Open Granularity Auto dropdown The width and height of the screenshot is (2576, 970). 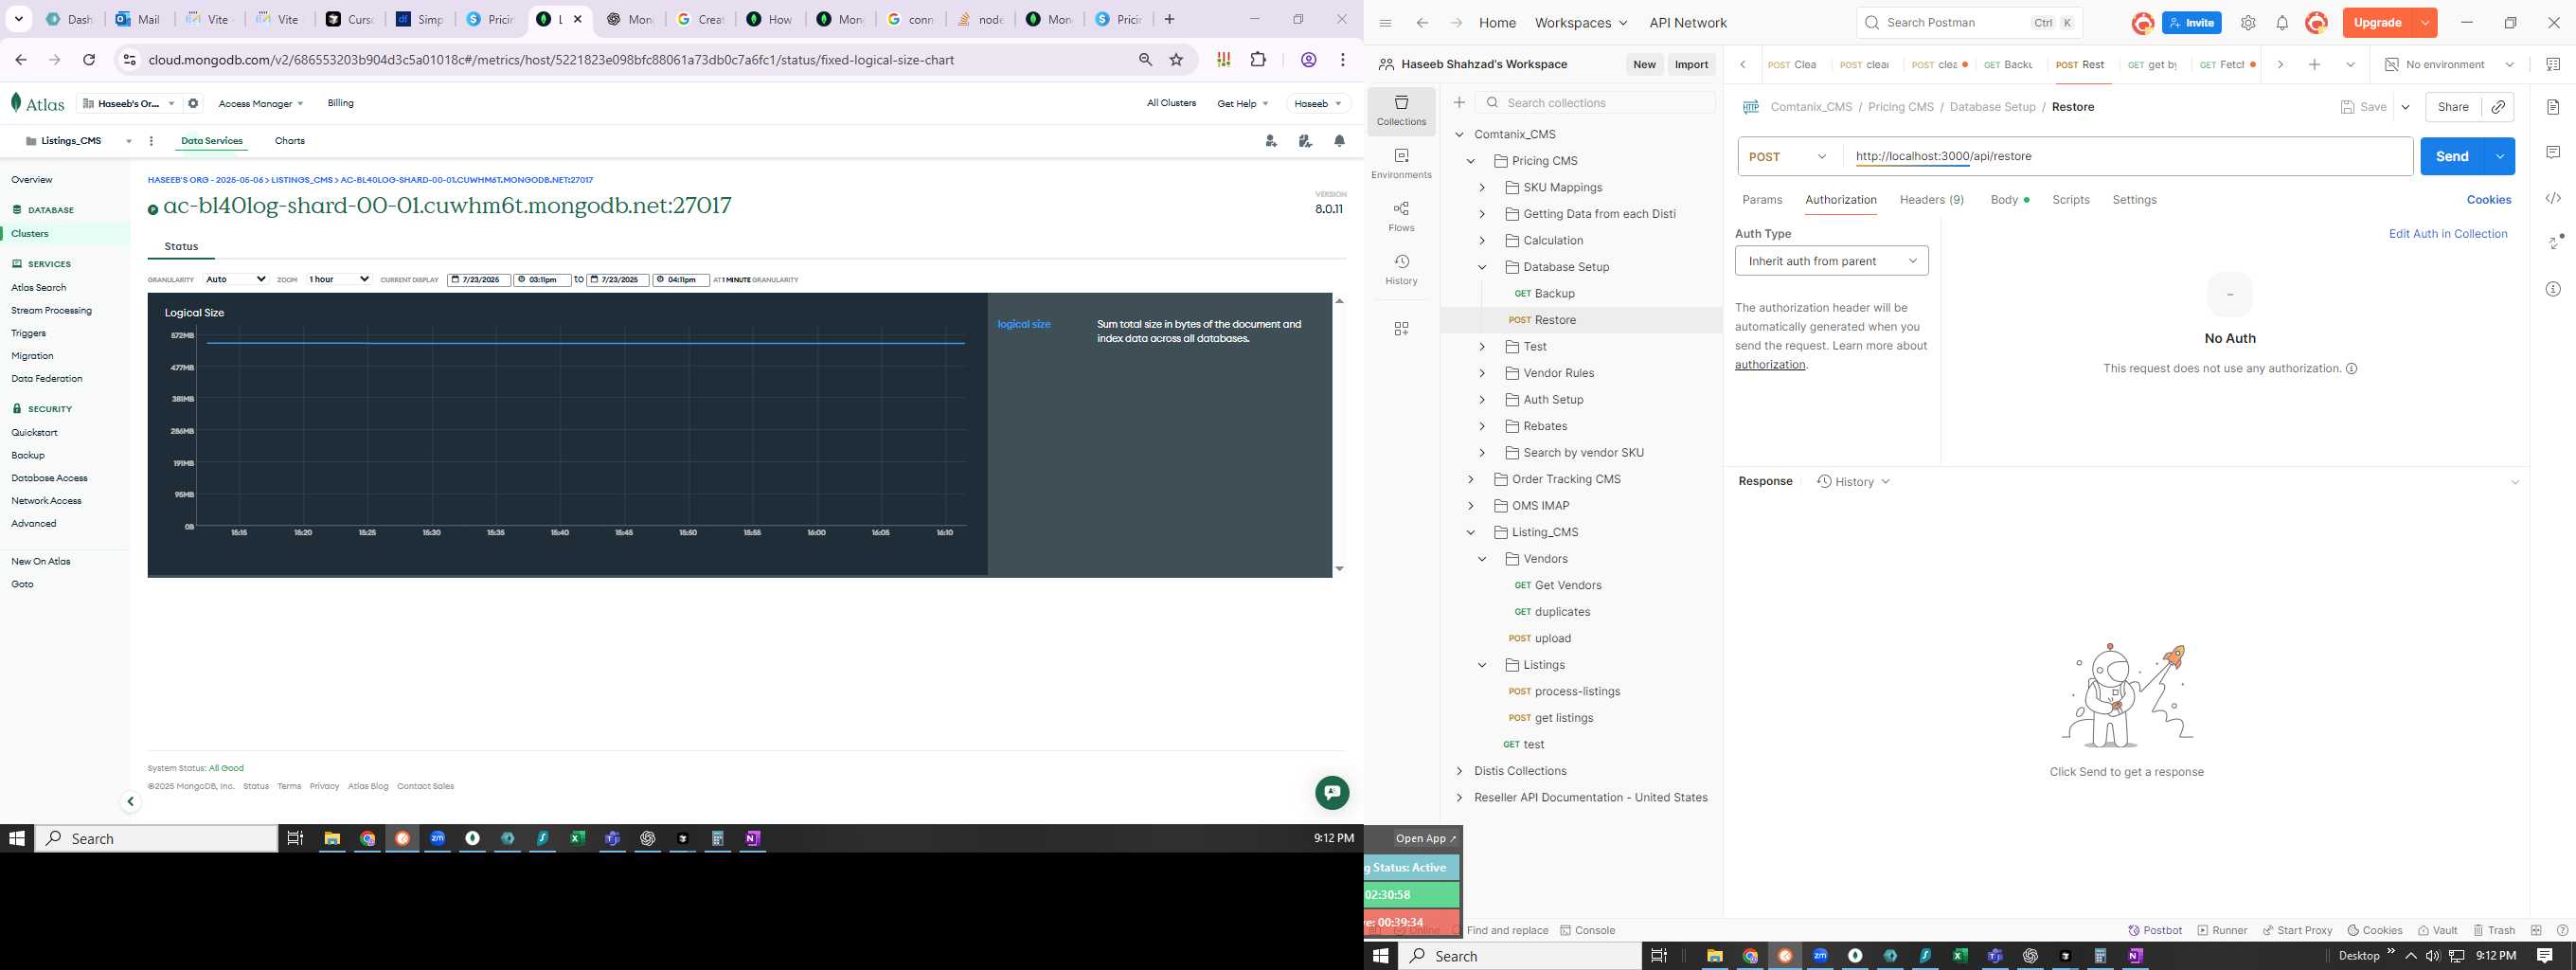pyautogui.click(x=236, y=280)
